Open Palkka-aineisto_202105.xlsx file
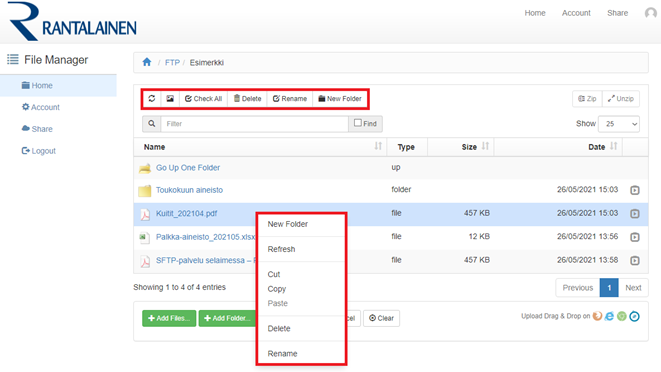This screenshot has height=372, width=661. coord(205,237)
